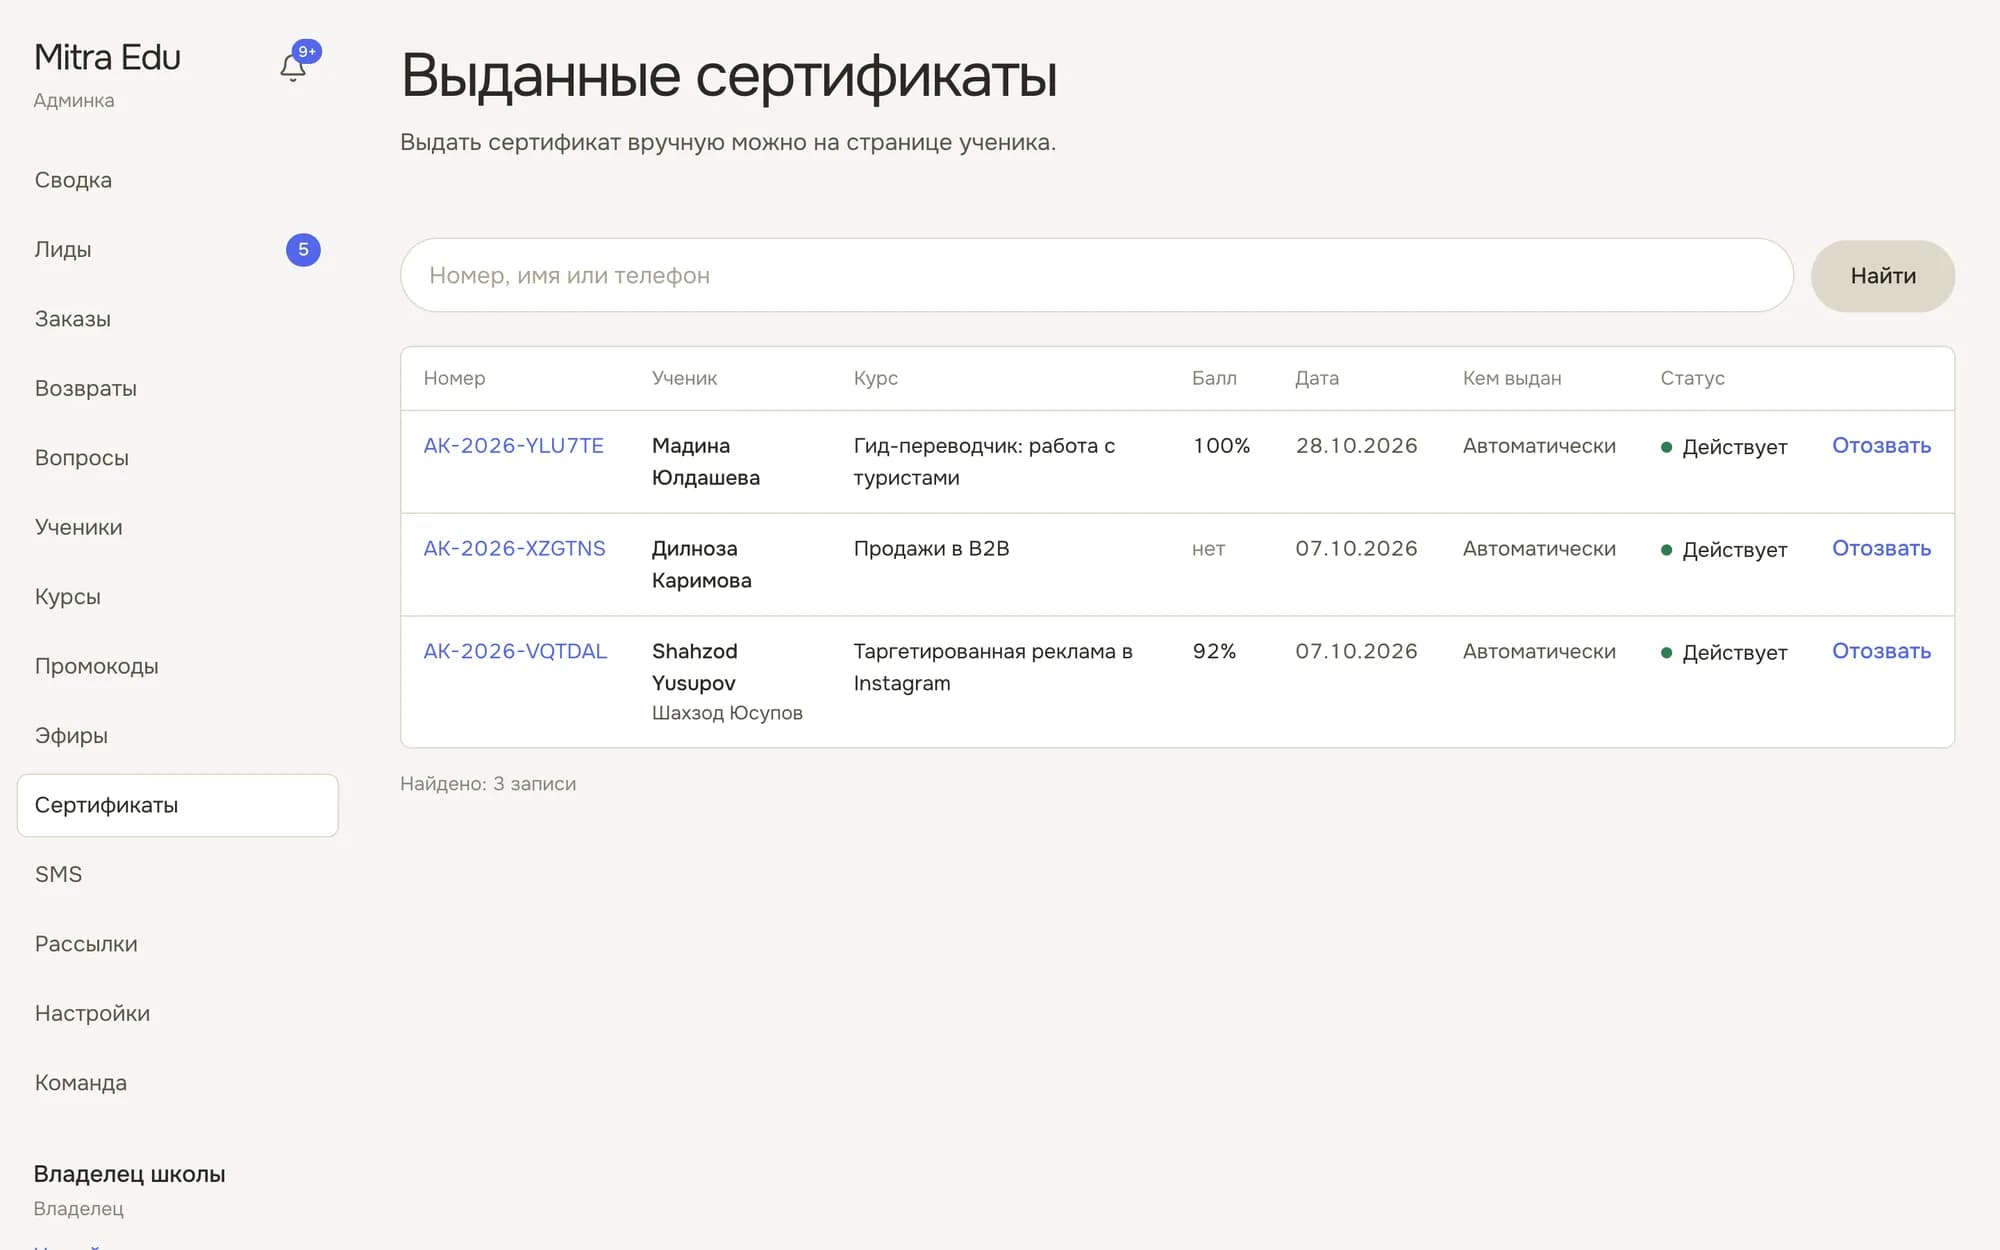Viewport: 2000px width, 1250px height.
Task: Open the notifications bell icon
Action: pyautogui.click(x=293, y=66)
